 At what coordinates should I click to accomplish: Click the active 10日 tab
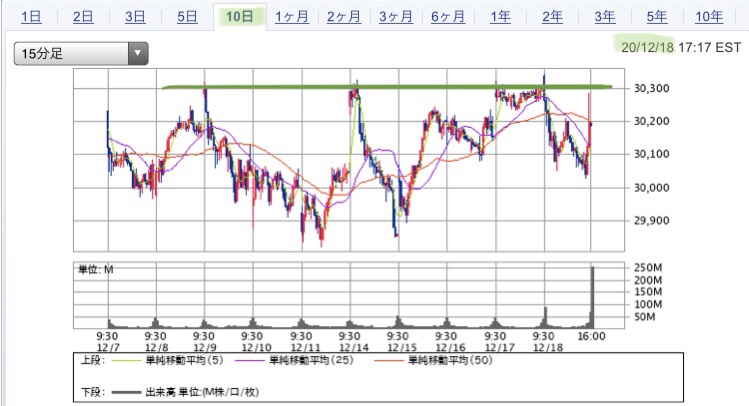point(240,17)
